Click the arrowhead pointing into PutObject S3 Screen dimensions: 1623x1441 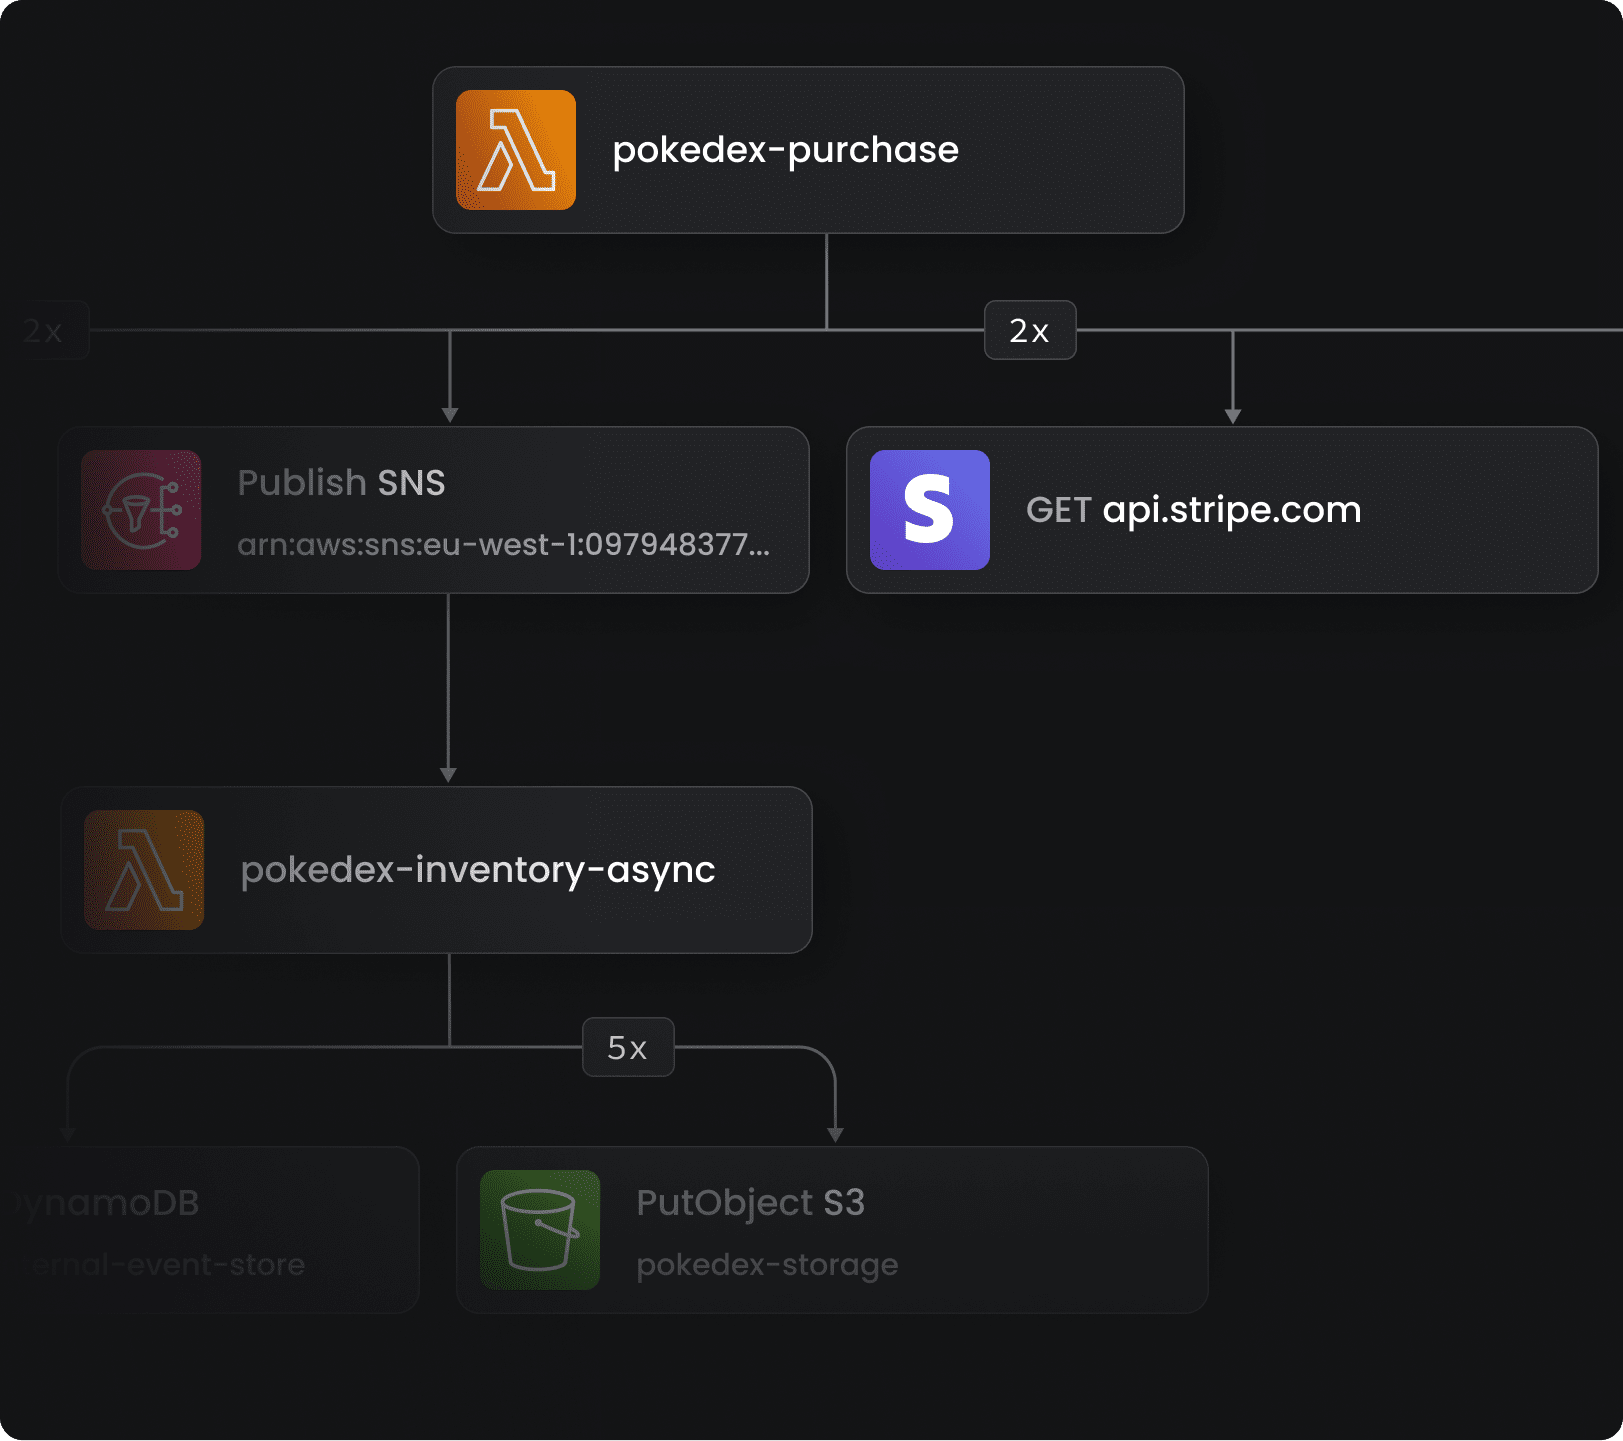tap(835, 1134)
